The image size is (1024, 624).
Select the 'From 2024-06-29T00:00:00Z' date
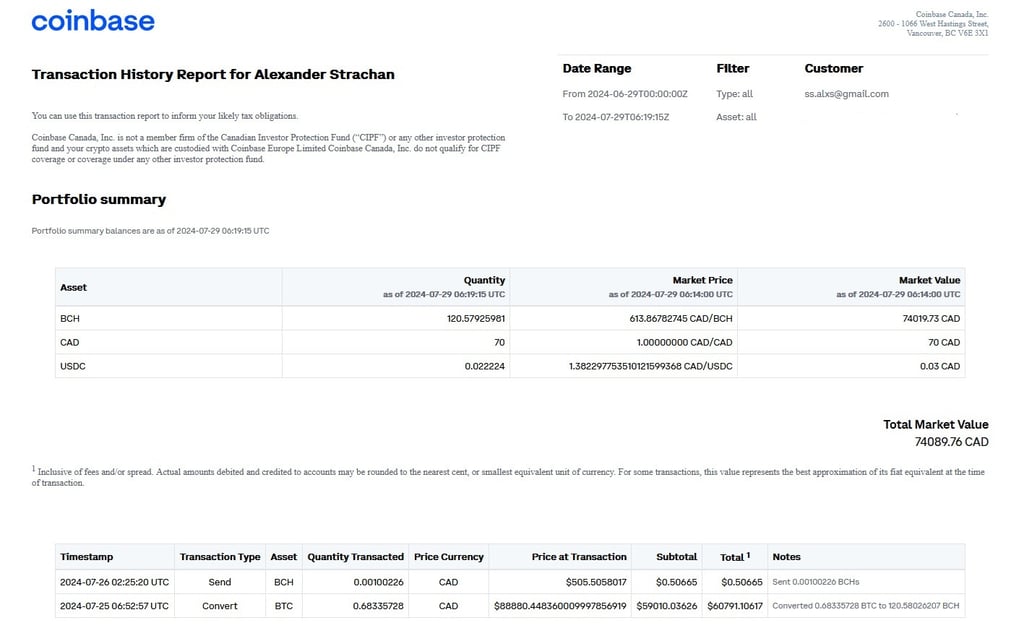click(625, 94)
